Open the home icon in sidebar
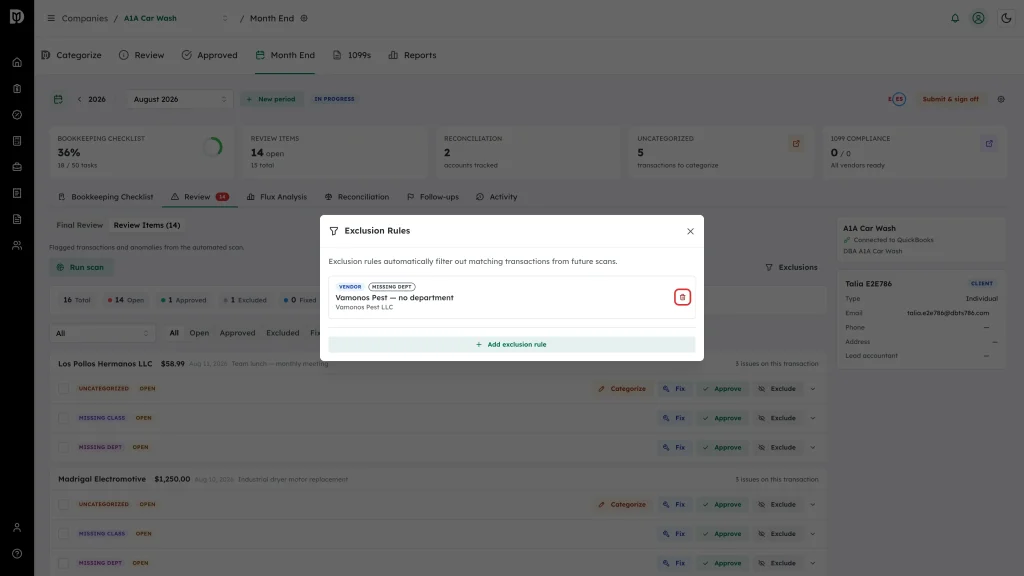The width and height of the screenshot is (1024, 576). click(17, 63)
